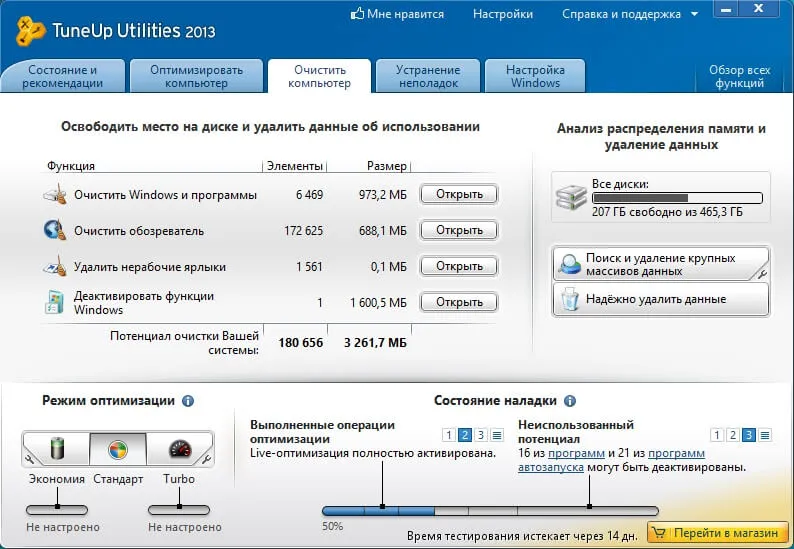Click the shopping cart icon in store button
The width and height of the screenshot is (794, 549).
coord(658,533)
